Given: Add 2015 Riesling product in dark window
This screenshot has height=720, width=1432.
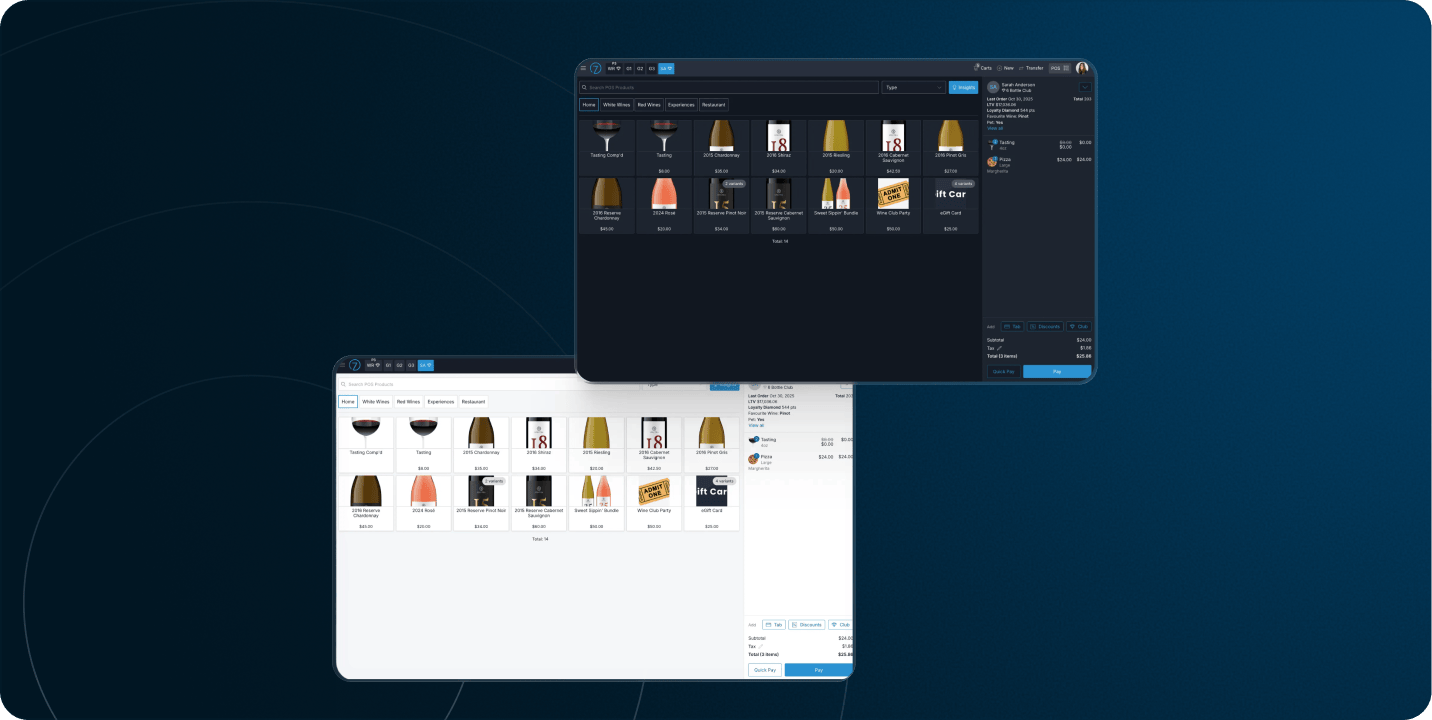Looking at the screenshot, I should point(836,148).
